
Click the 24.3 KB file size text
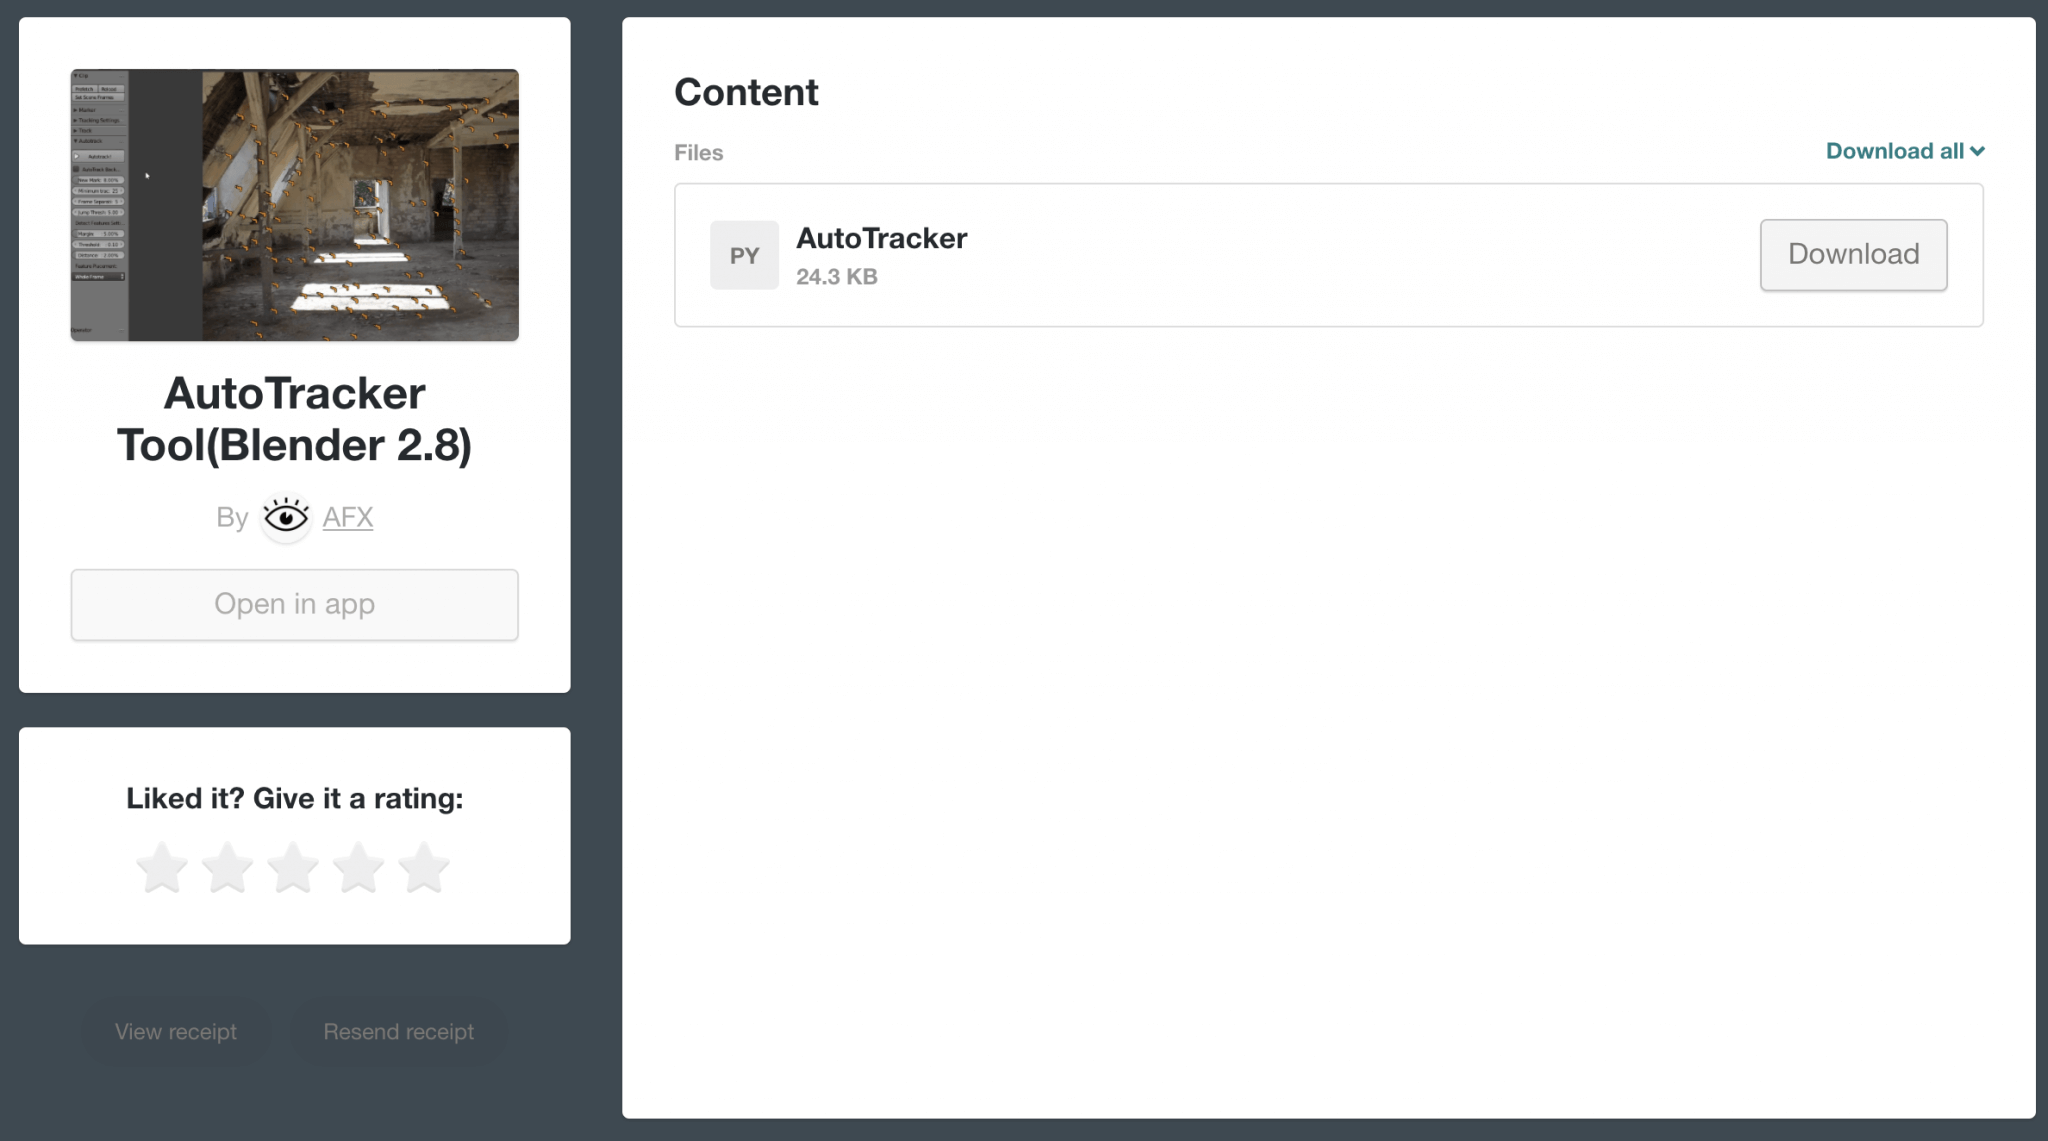tap(837, 277)
